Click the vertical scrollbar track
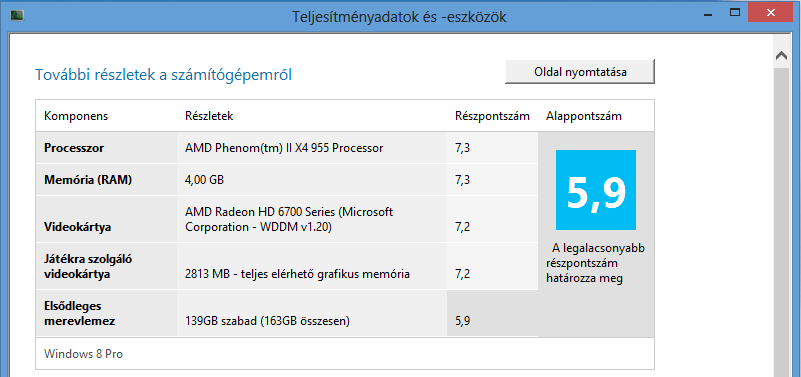This screenshot has width=801, height=377. point(782,221)
